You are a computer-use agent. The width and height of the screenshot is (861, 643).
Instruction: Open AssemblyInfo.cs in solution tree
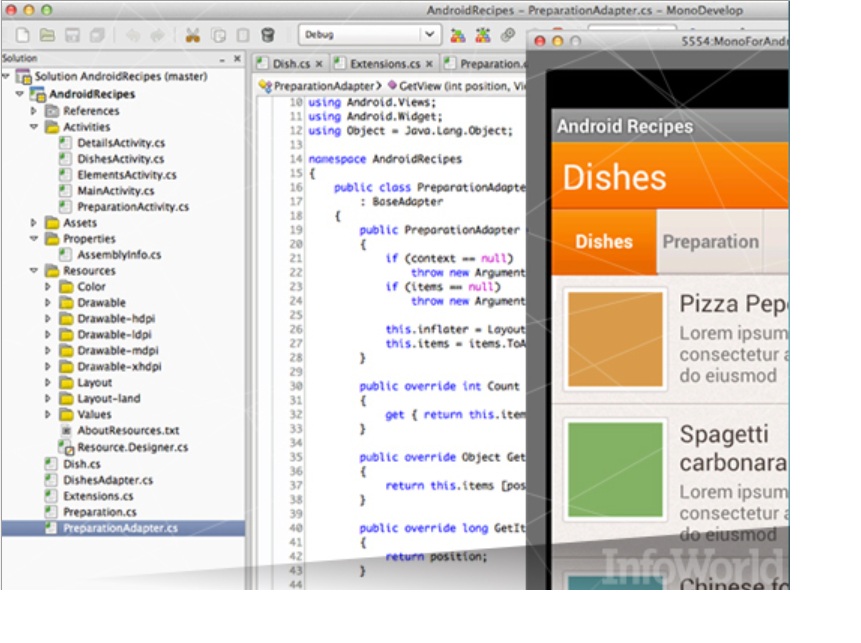[x=118, y=255]
